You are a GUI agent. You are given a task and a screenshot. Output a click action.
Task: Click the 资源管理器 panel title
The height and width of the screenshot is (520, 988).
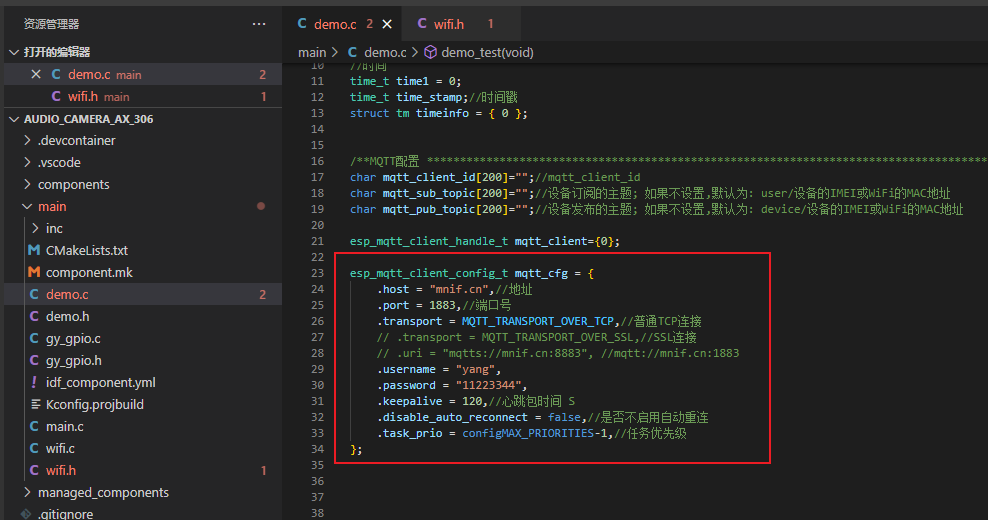pyautogui.click(x=52, y=24)
